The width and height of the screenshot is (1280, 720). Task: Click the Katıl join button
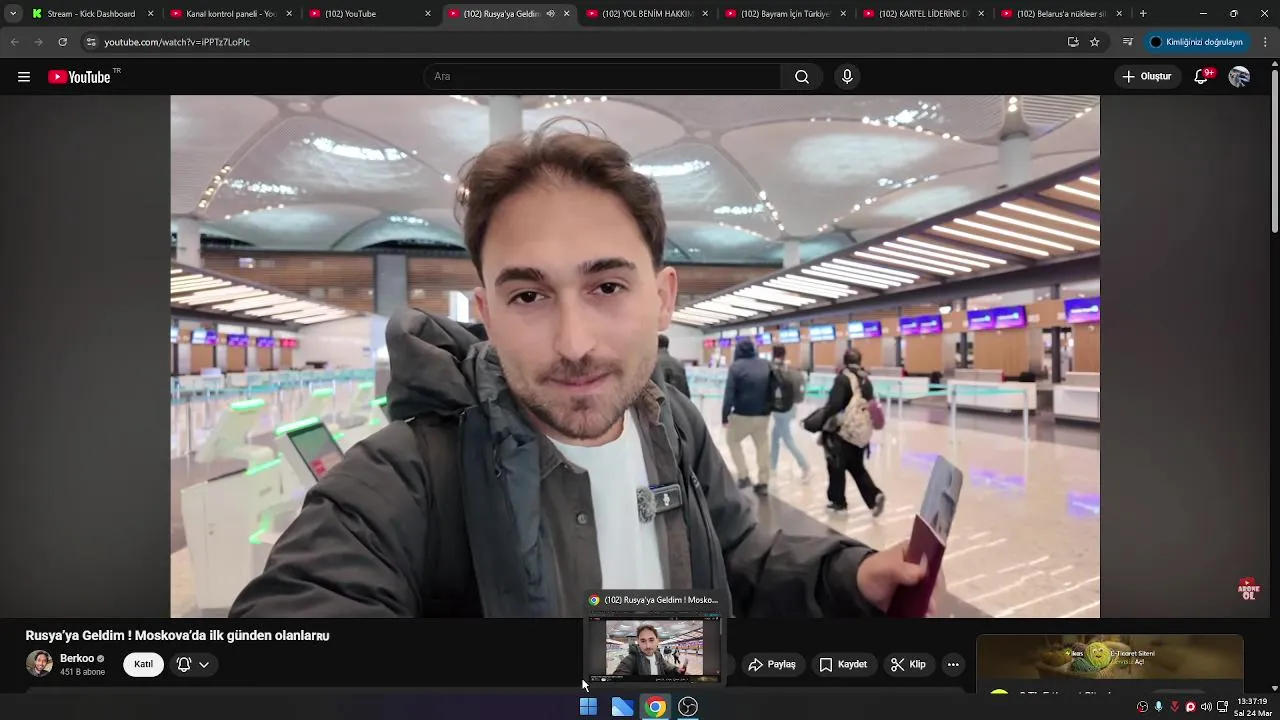[143, 664]
